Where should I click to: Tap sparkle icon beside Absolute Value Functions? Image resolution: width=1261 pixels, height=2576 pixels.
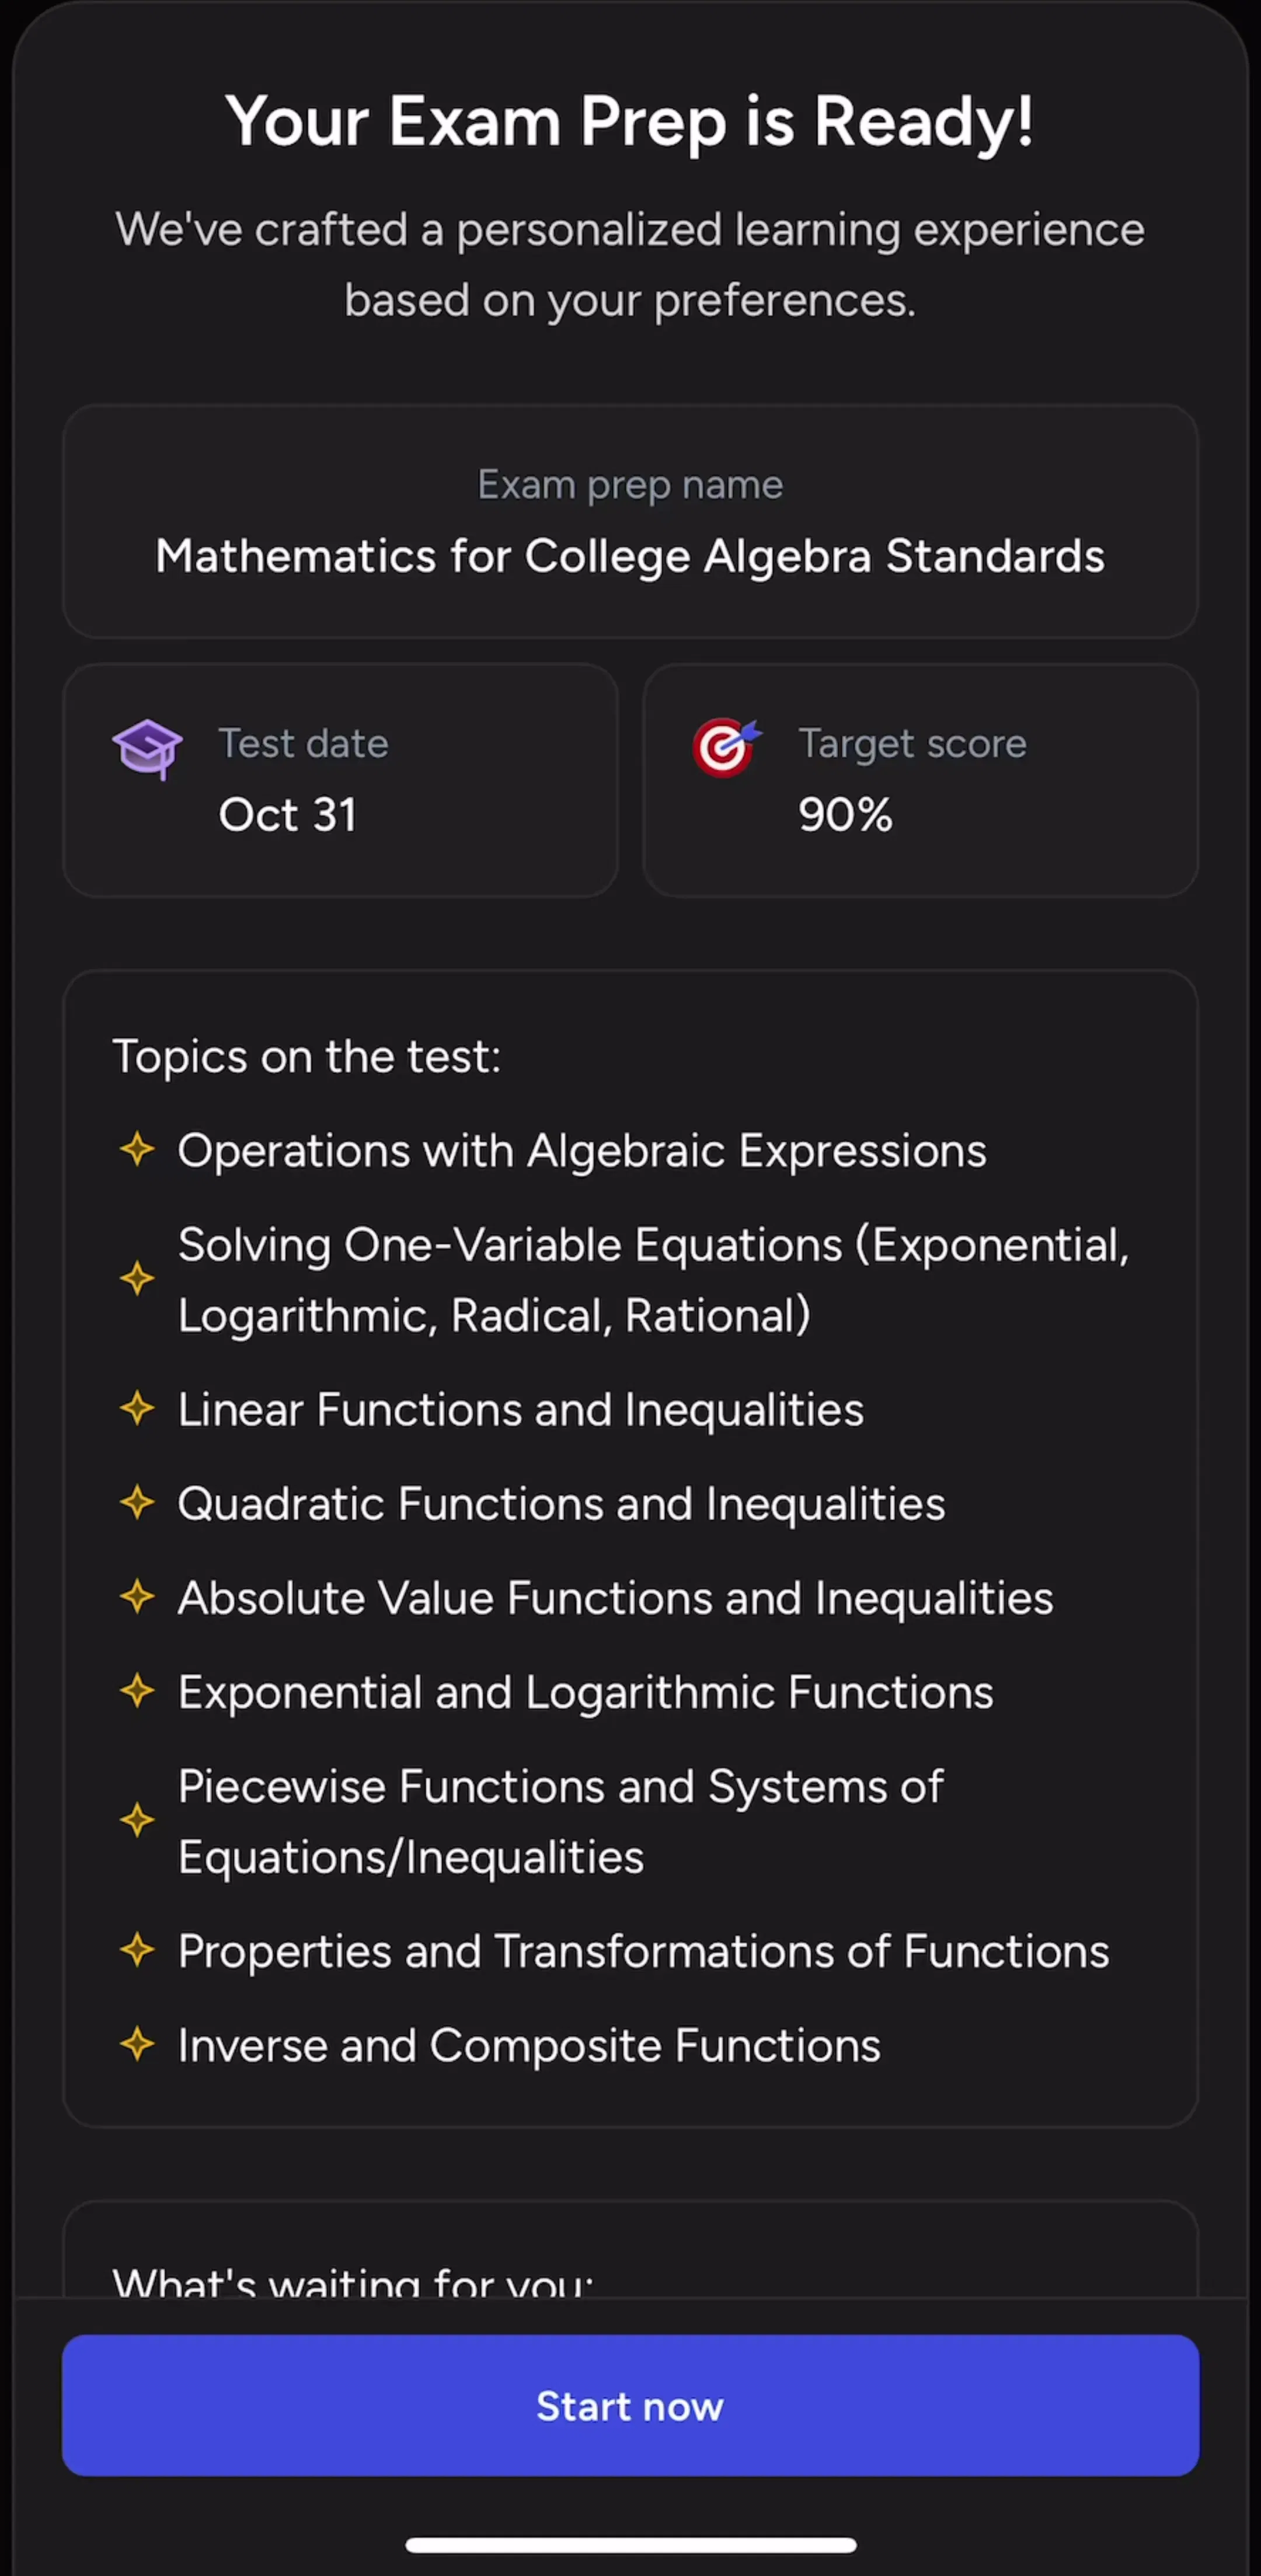coord(137,1596)
